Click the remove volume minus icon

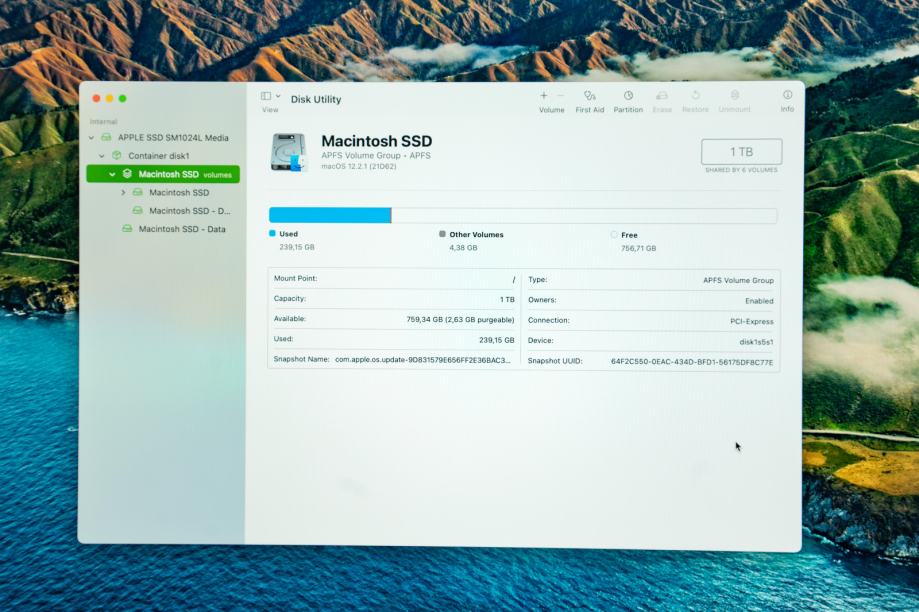[560, 96]
